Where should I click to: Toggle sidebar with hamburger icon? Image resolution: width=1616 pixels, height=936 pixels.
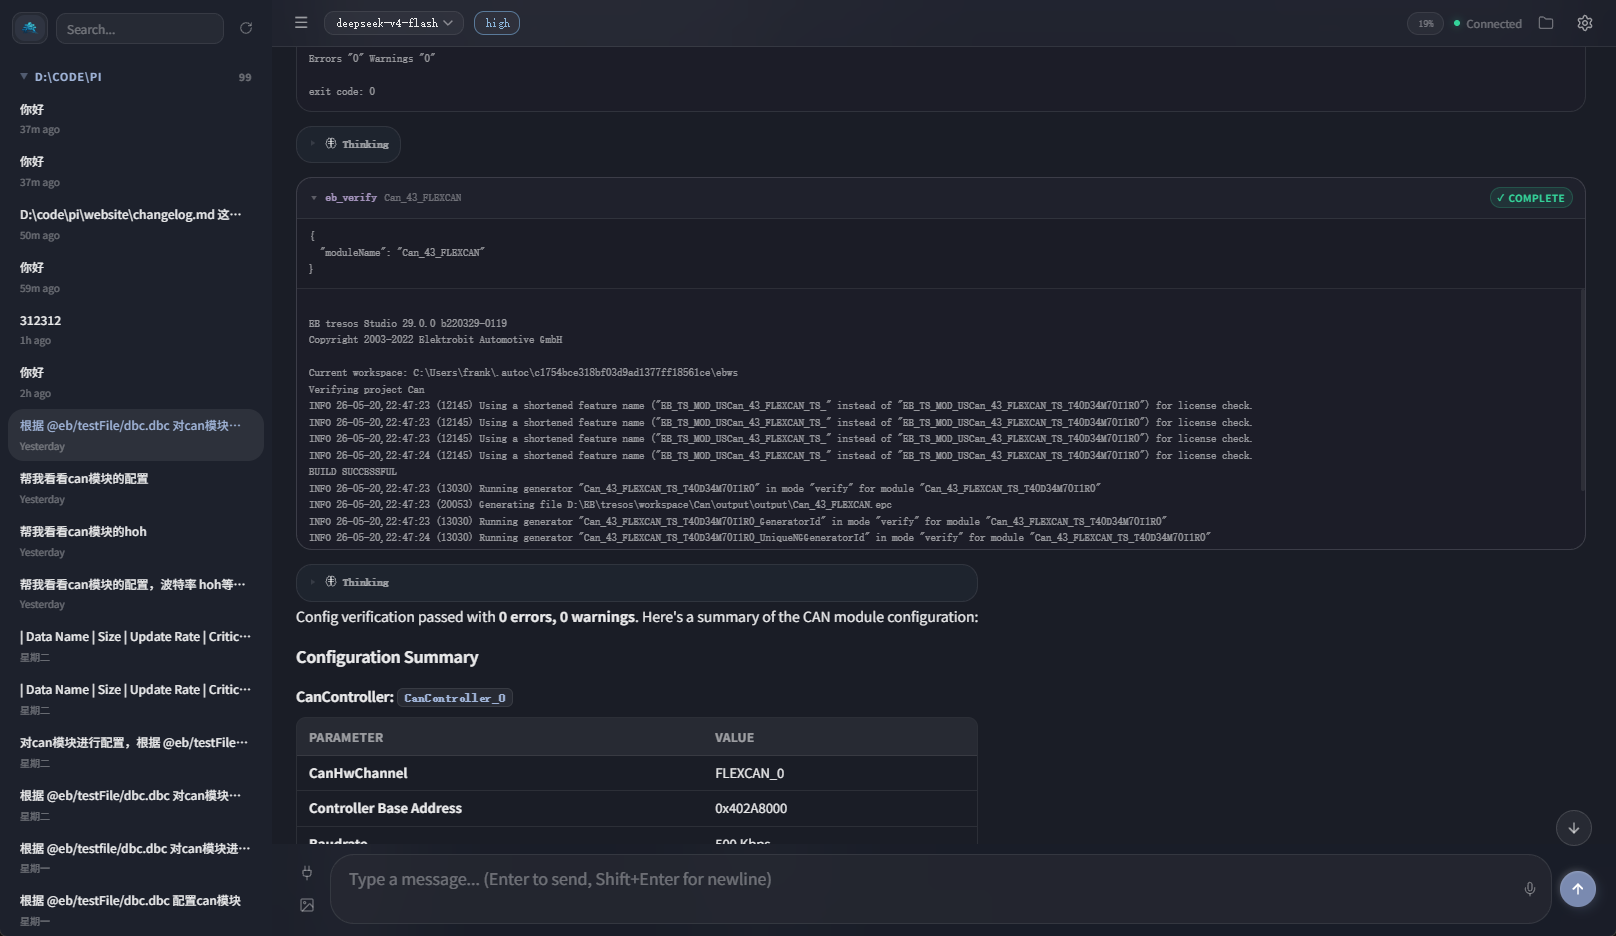(301, 22)
